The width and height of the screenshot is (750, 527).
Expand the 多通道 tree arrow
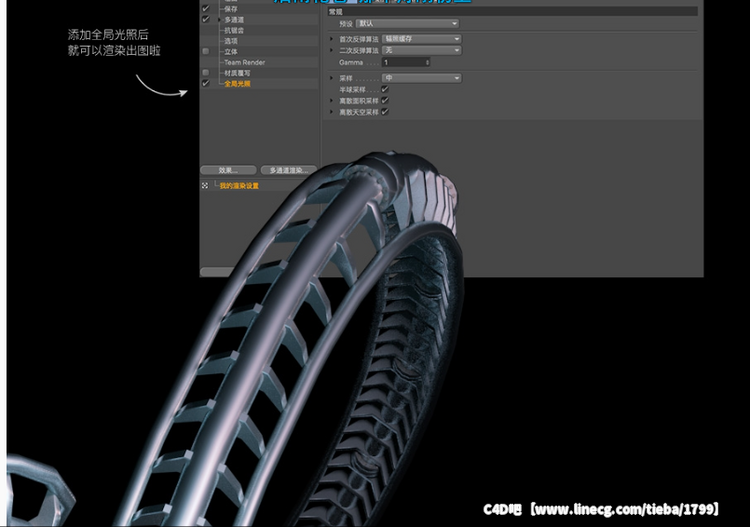click(x=220, y=20)
